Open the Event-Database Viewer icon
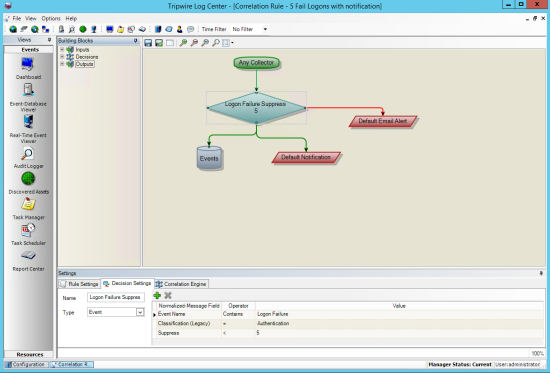 (x=28, y=90)
